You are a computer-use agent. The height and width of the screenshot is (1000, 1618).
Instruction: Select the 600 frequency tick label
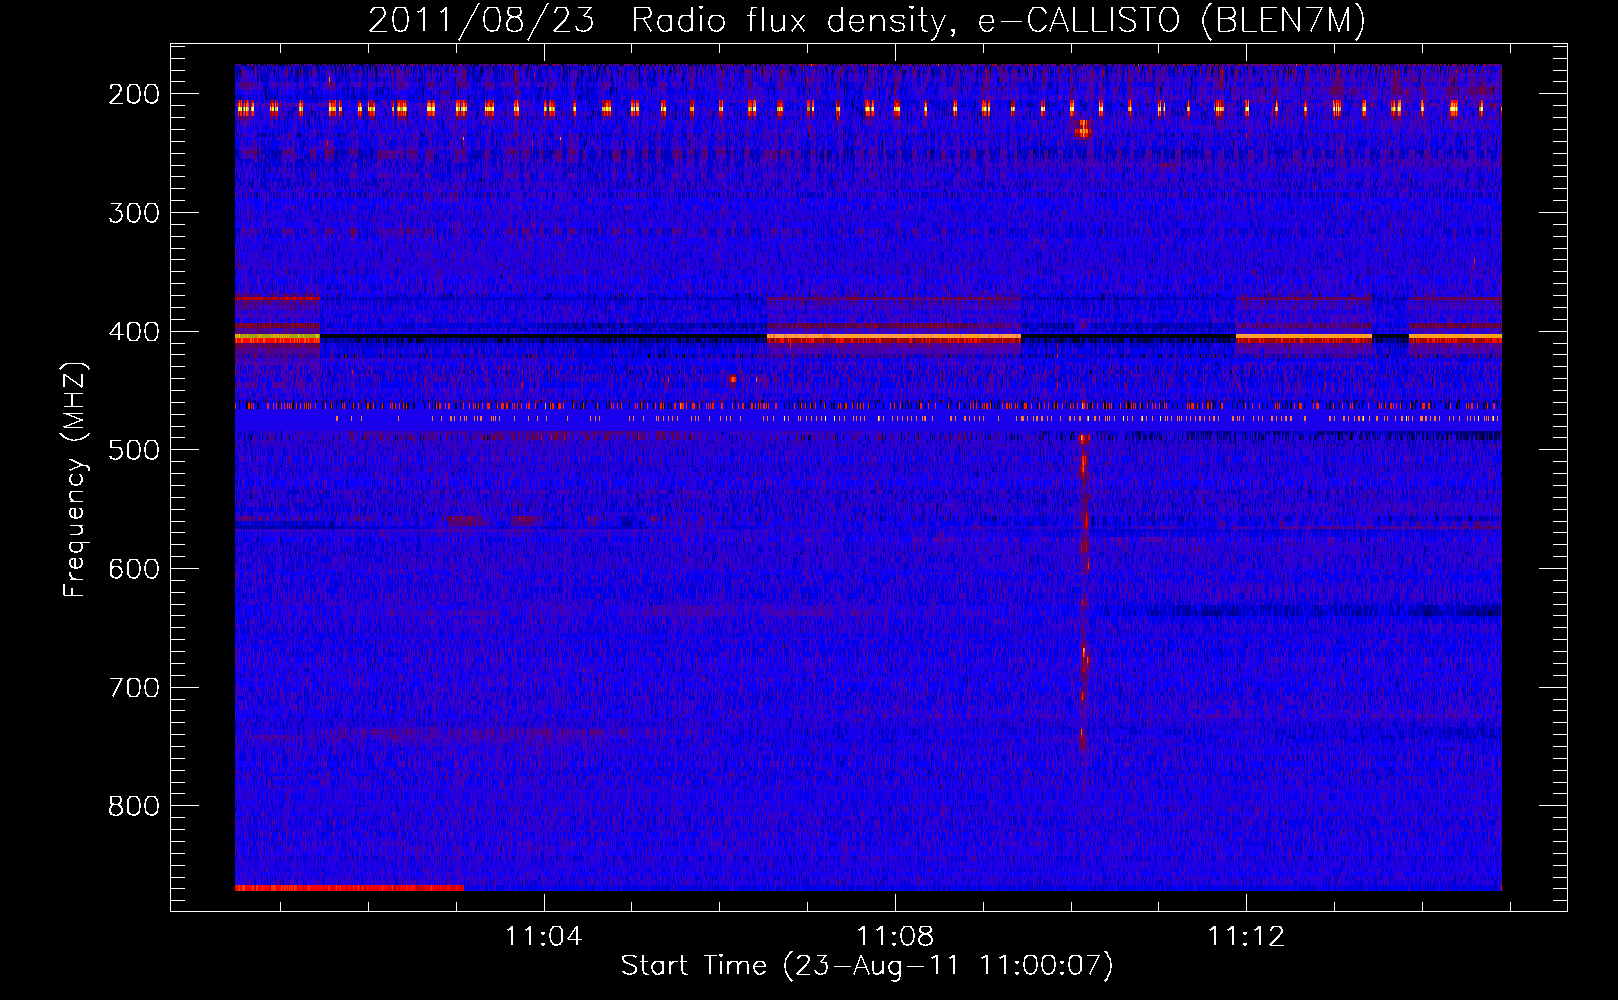[x=134, y=569]
